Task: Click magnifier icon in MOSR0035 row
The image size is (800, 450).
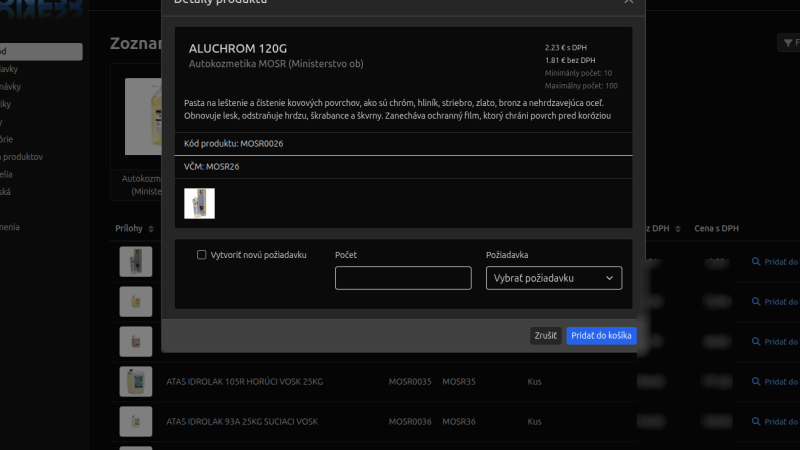Action: click(x=756, y=382)
